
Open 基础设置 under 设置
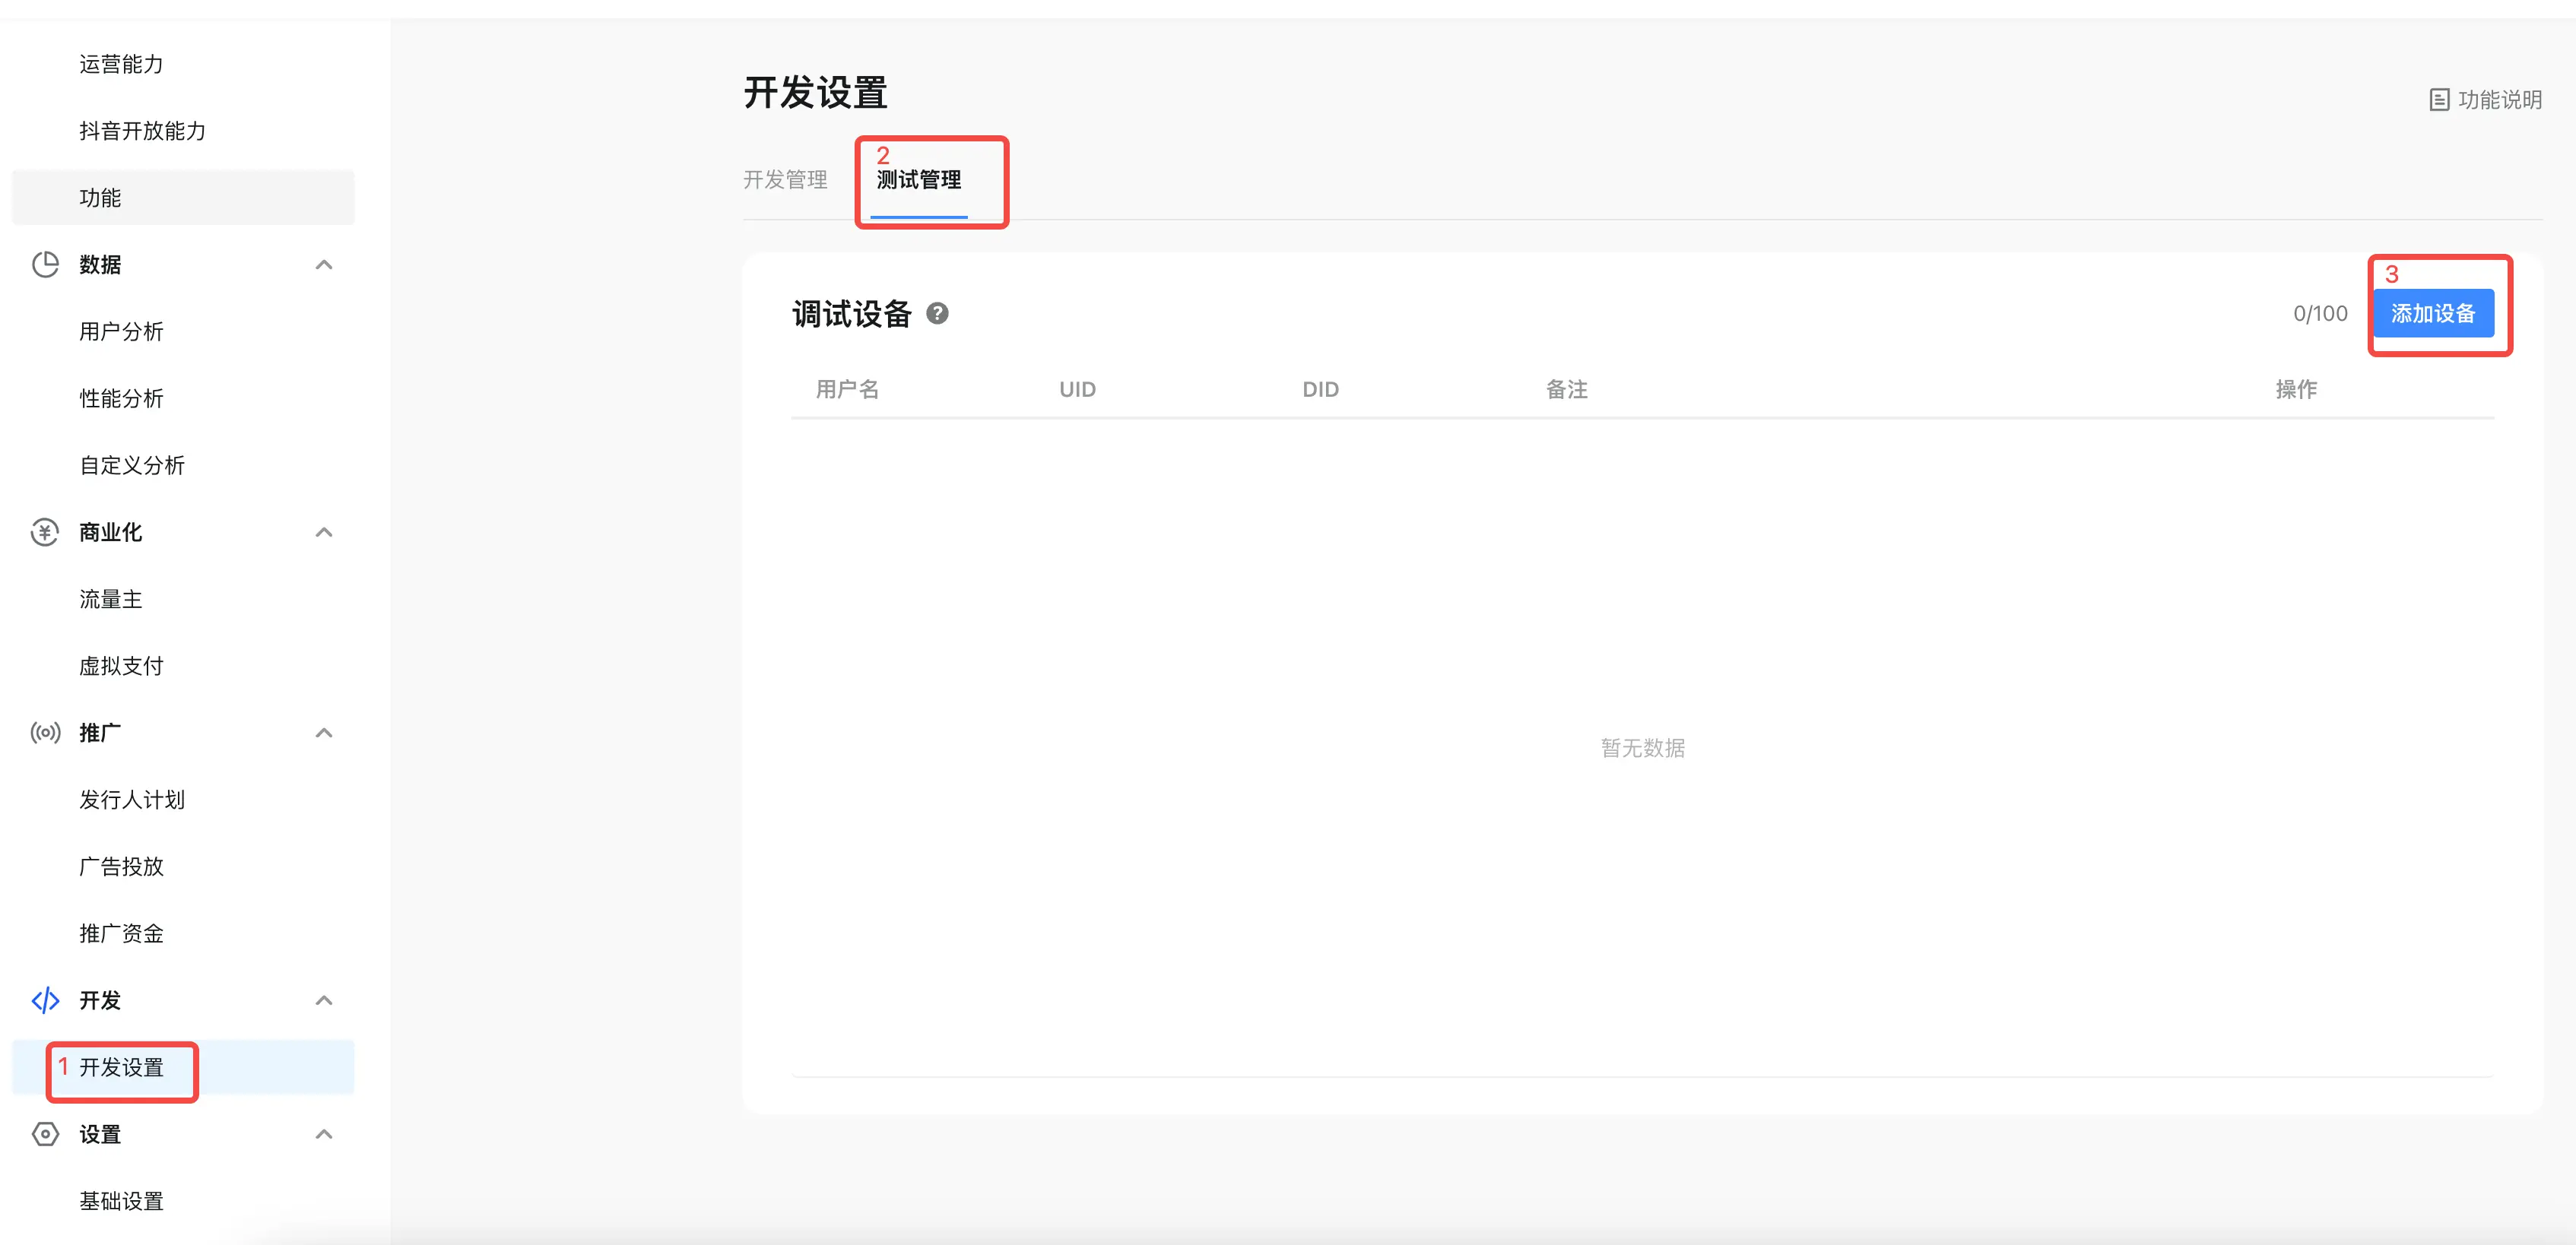click(x=121, y=1201)
